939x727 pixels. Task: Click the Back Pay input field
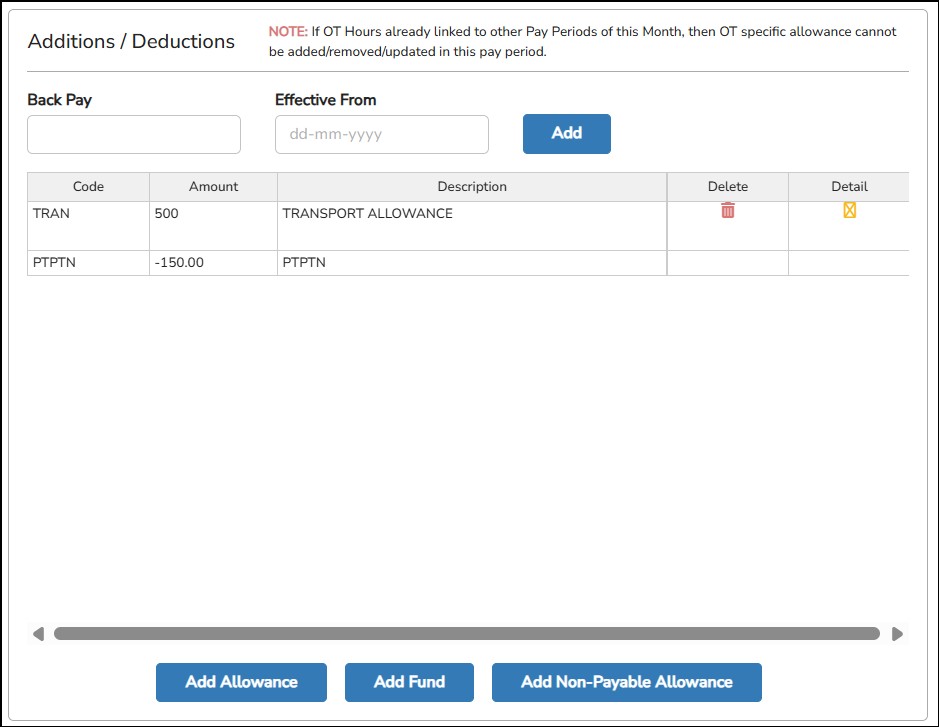click(134, 134)
